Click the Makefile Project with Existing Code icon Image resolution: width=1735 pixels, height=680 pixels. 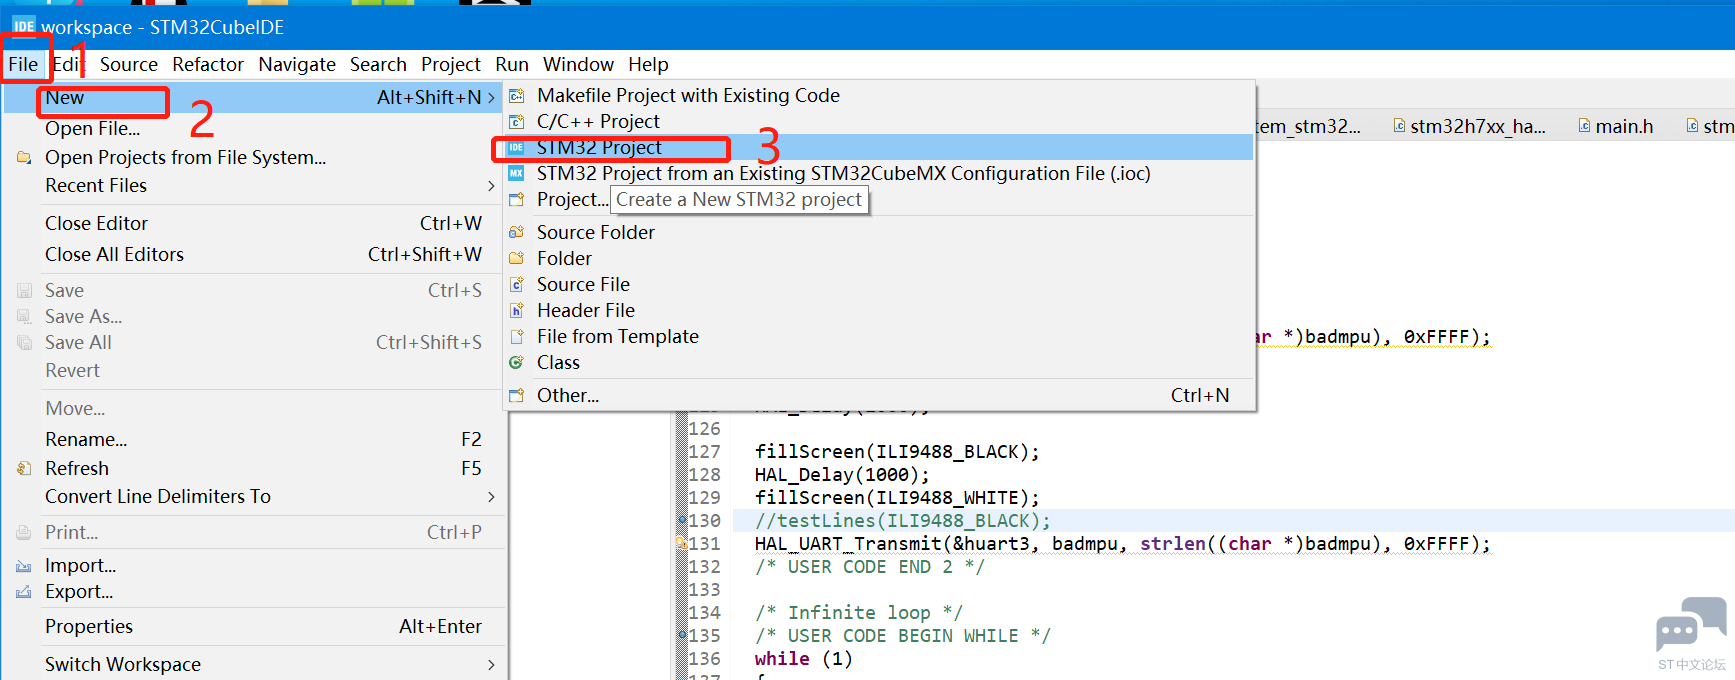click(516, 96)
